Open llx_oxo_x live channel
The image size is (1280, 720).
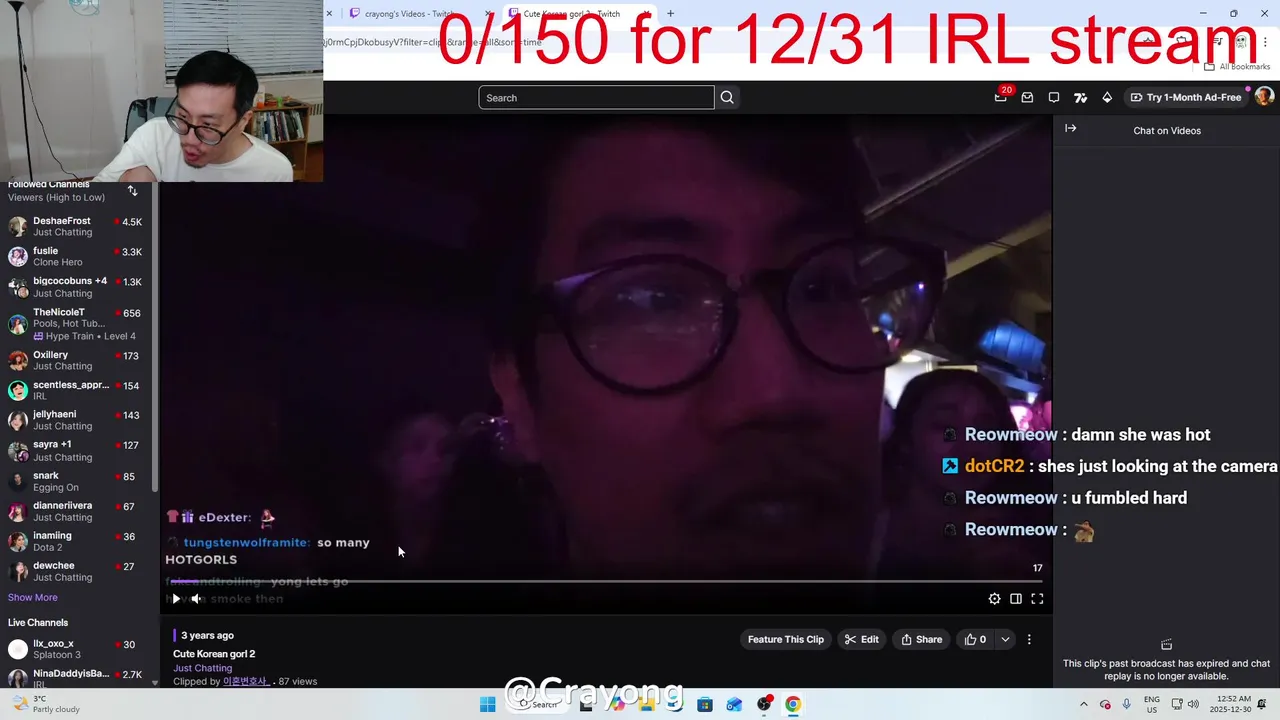(x=76, y=649)
